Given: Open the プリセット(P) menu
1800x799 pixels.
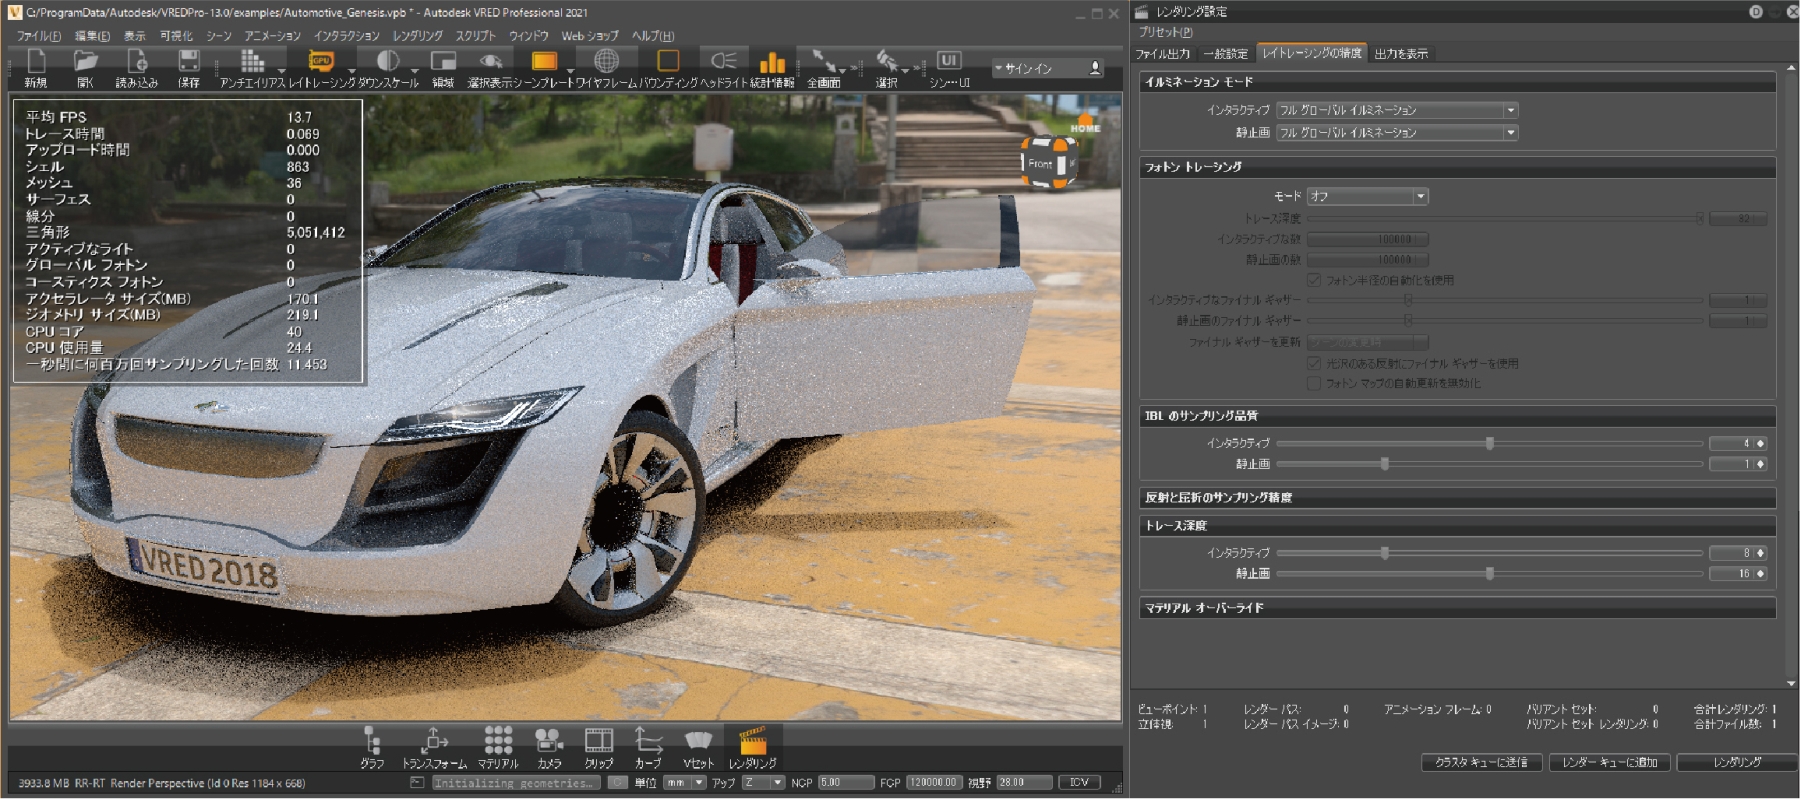Looking at the screenshot, I should (x=1165, y=32).
